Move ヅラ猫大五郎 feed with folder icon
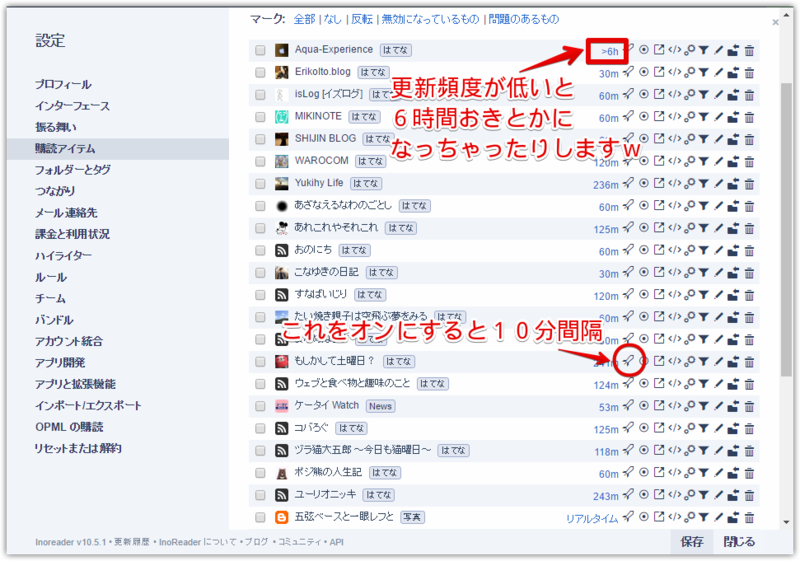 733,451
